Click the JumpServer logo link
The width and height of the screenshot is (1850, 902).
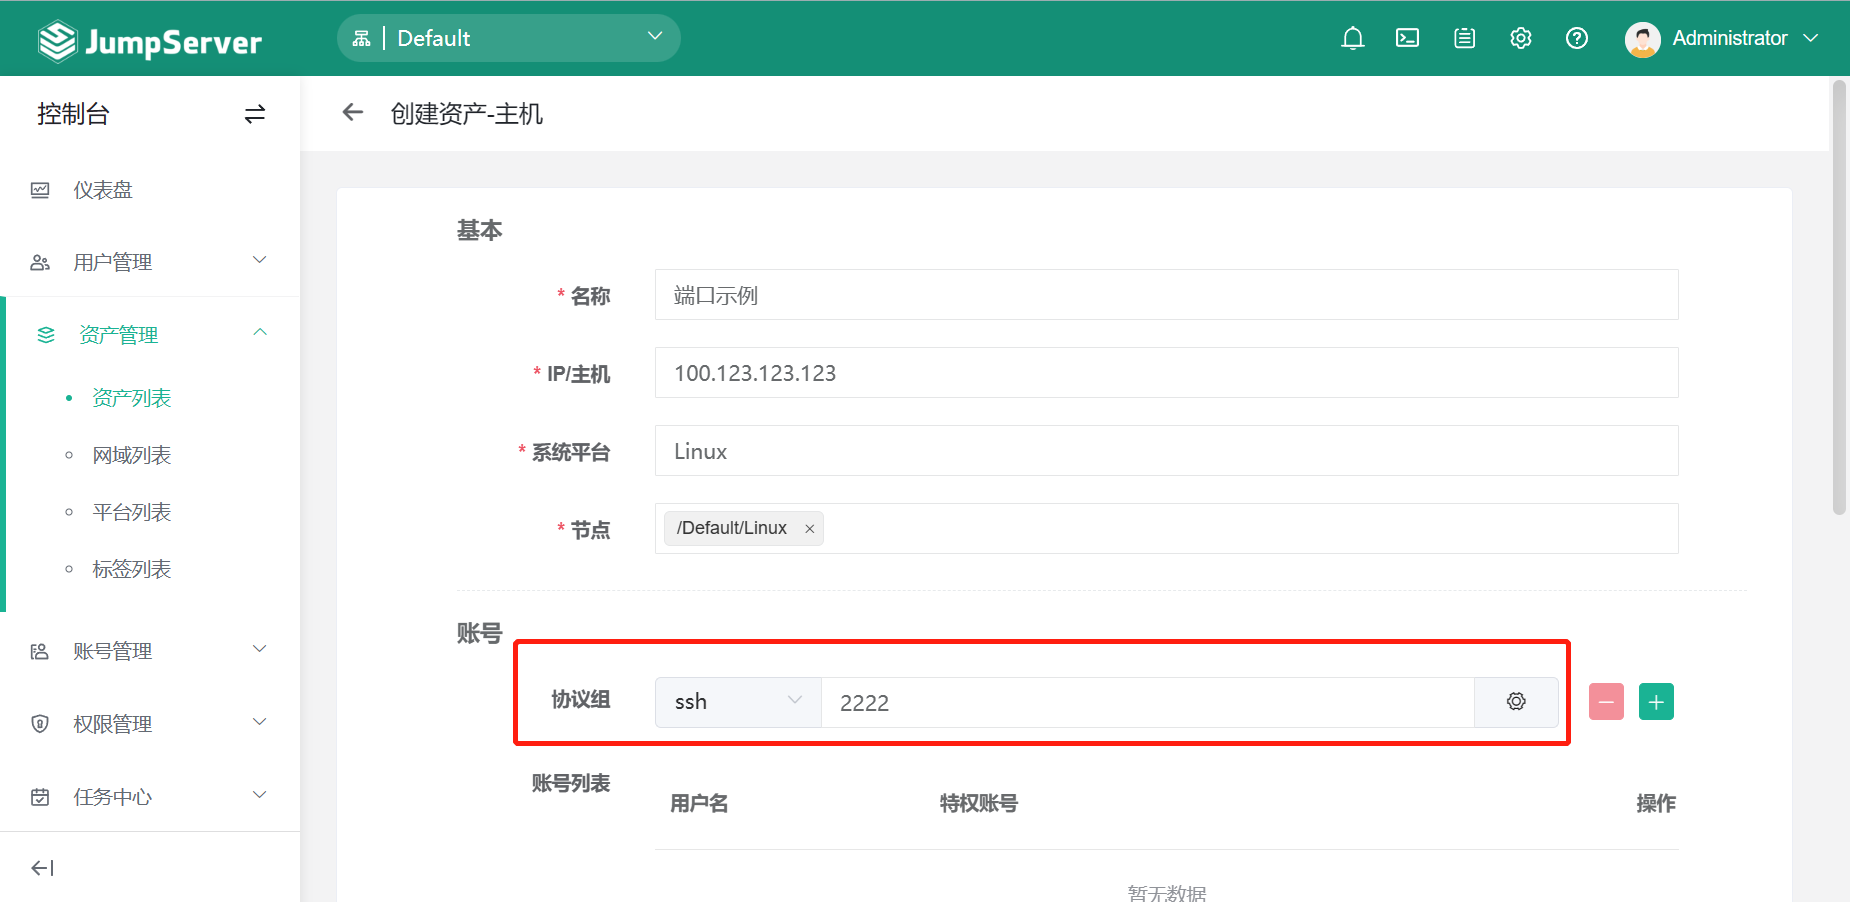coord(150,41)
